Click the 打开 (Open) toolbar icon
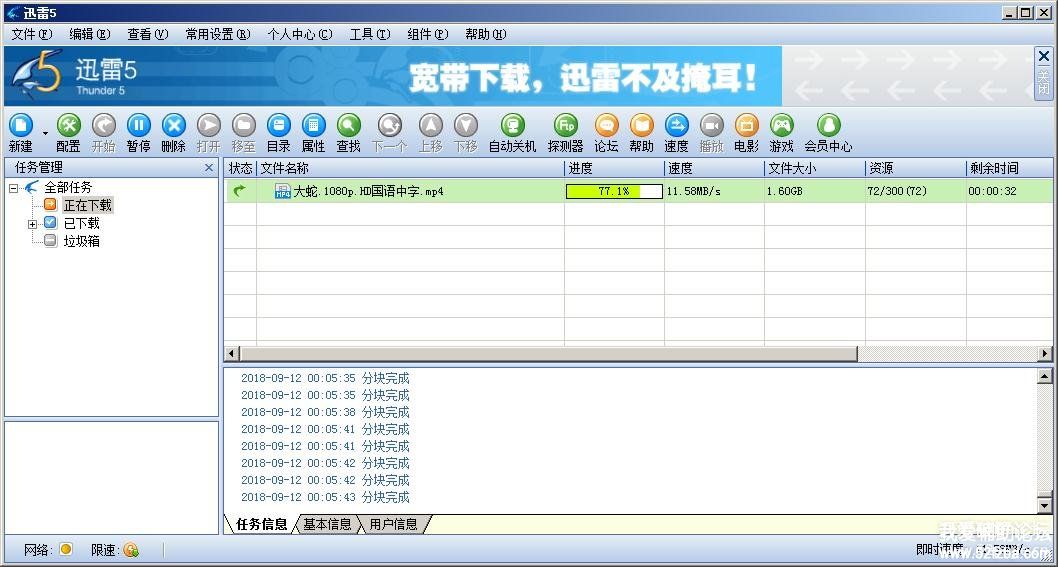Image resolution: width=1058 pixels, height=567 pixels. (208, 126)
